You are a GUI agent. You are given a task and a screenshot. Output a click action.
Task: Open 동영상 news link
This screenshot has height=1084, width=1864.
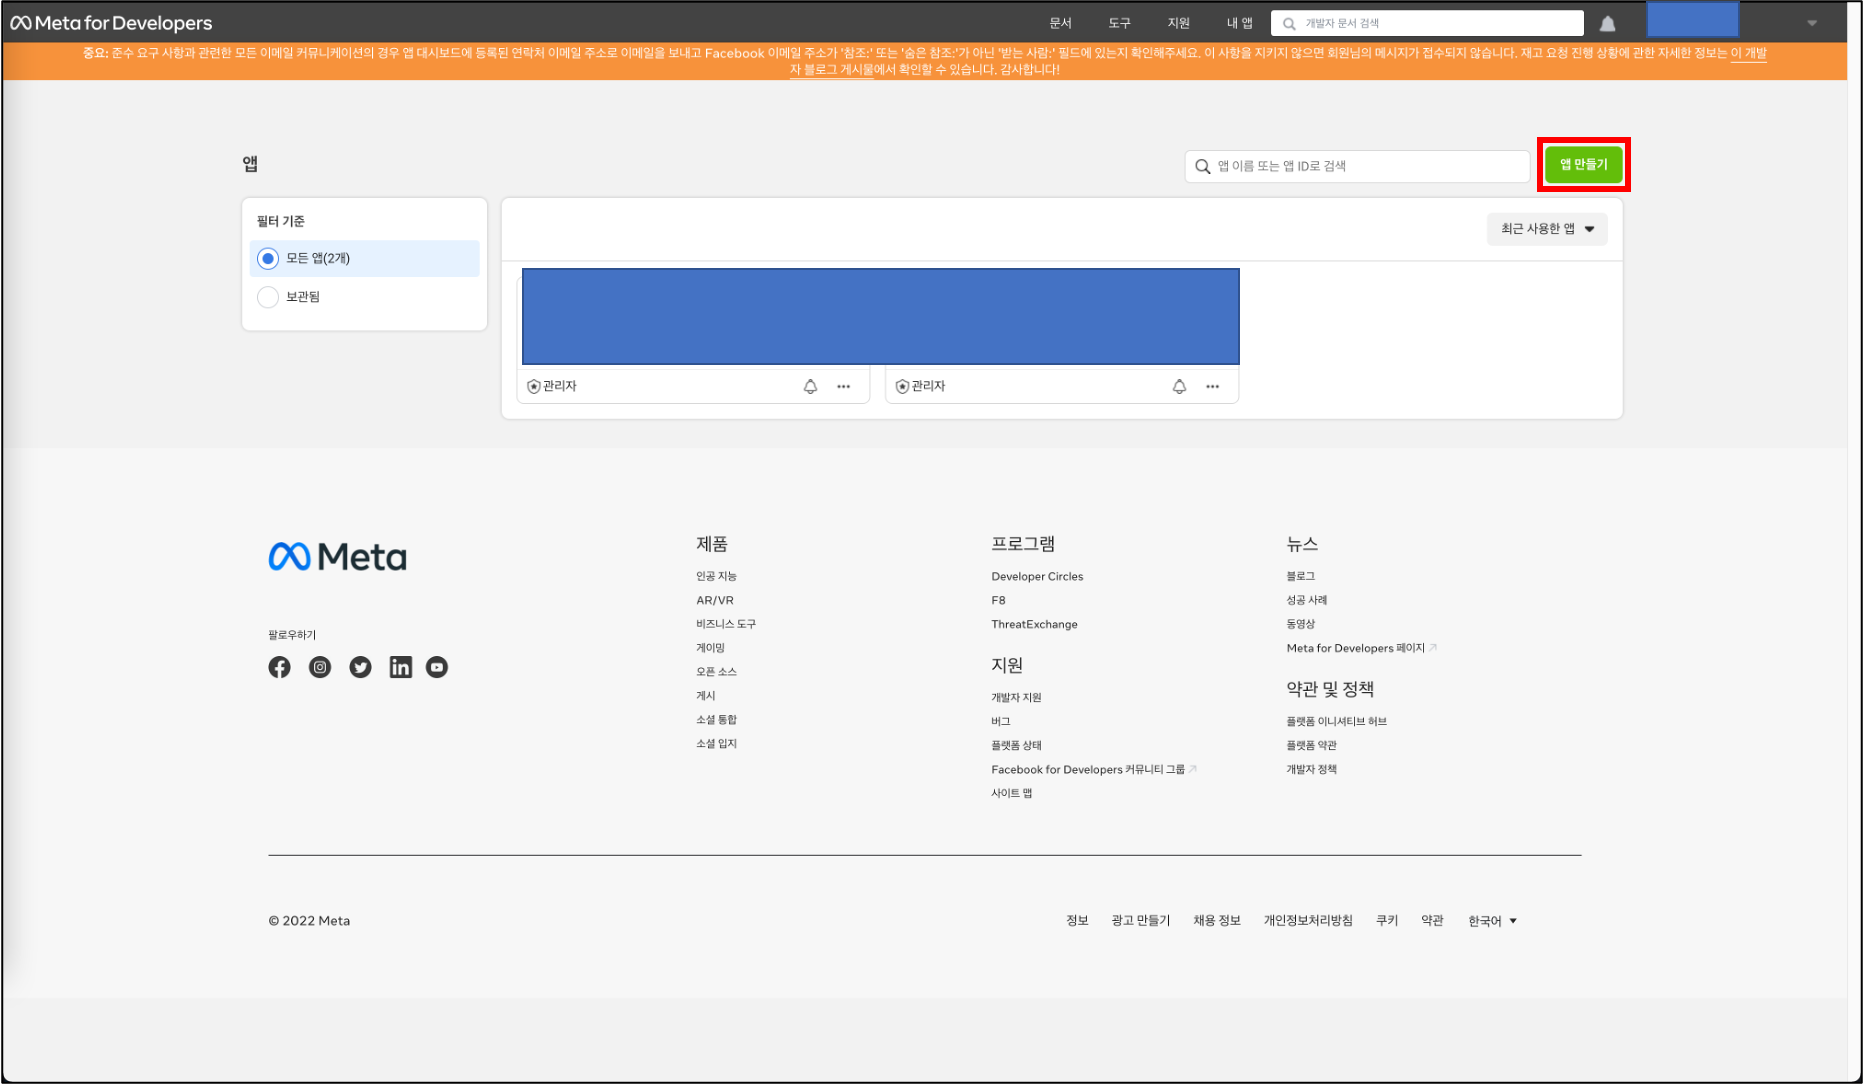[1300, 624]
